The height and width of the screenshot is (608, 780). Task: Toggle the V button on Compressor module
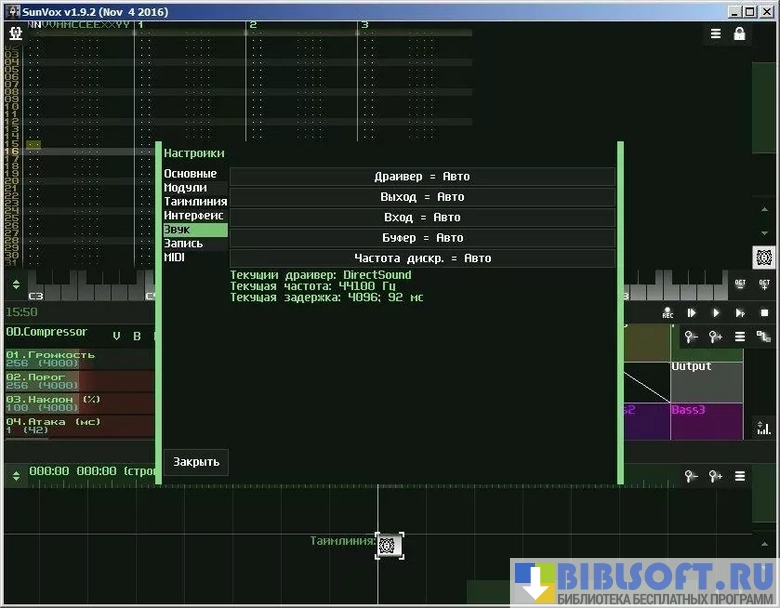tap(116, 336)
